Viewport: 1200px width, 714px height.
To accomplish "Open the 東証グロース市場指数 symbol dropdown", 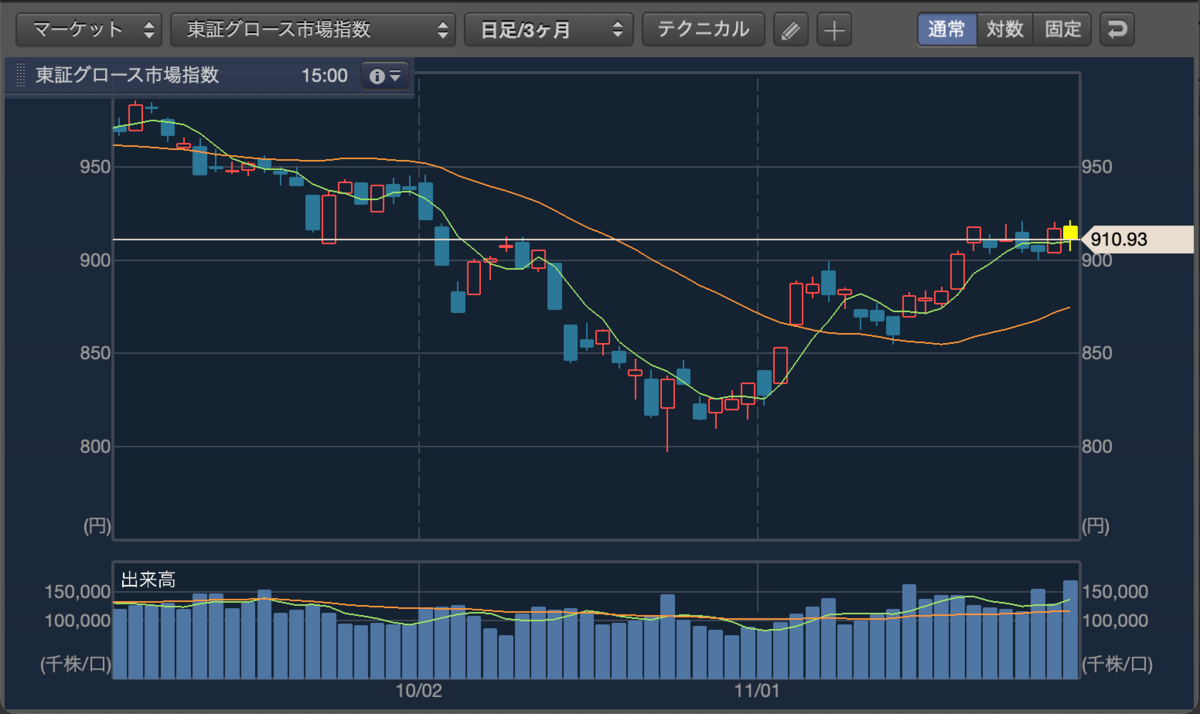I will [313, 29].
